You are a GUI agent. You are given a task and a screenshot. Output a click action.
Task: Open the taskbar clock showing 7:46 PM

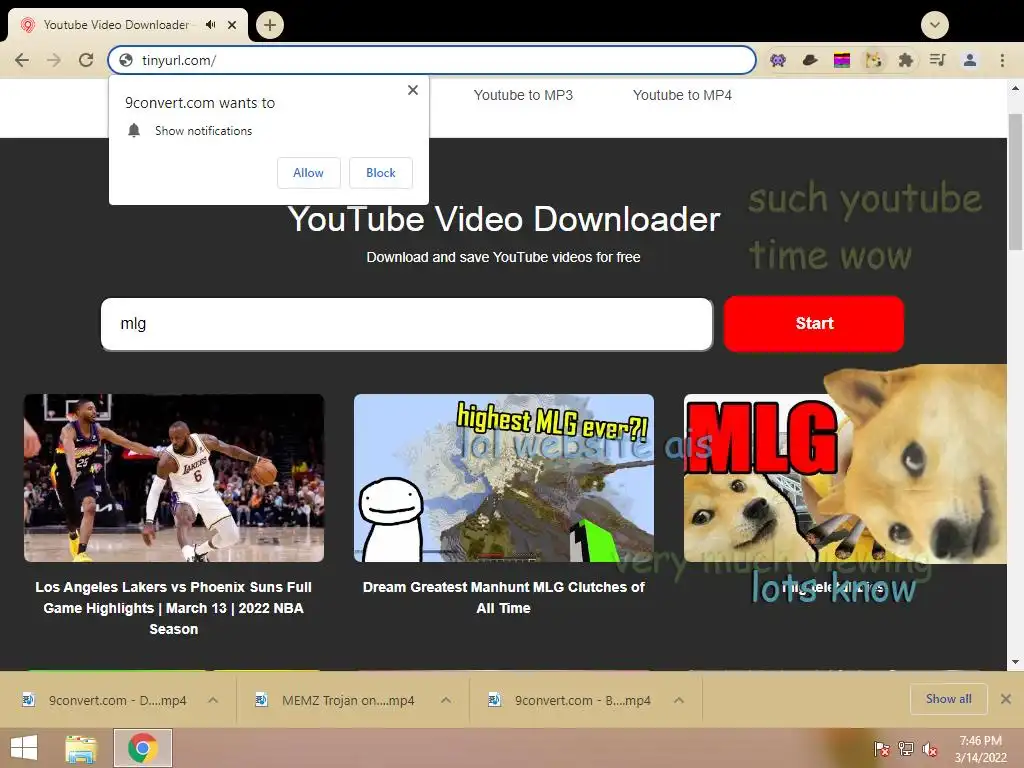pos(980,749)
